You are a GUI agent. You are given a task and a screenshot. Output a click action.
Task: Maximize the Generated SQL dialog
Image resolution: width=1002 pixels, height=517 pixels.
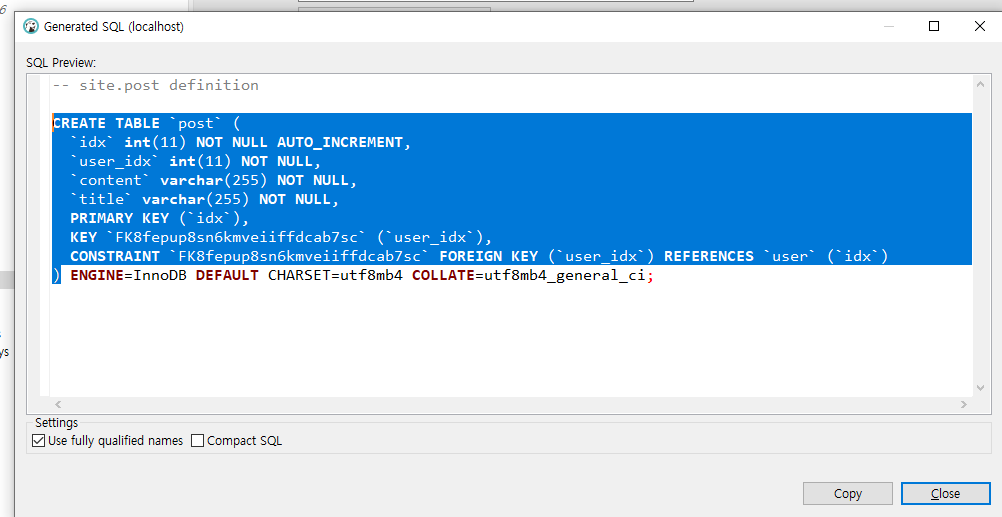[x=934, y=26]
